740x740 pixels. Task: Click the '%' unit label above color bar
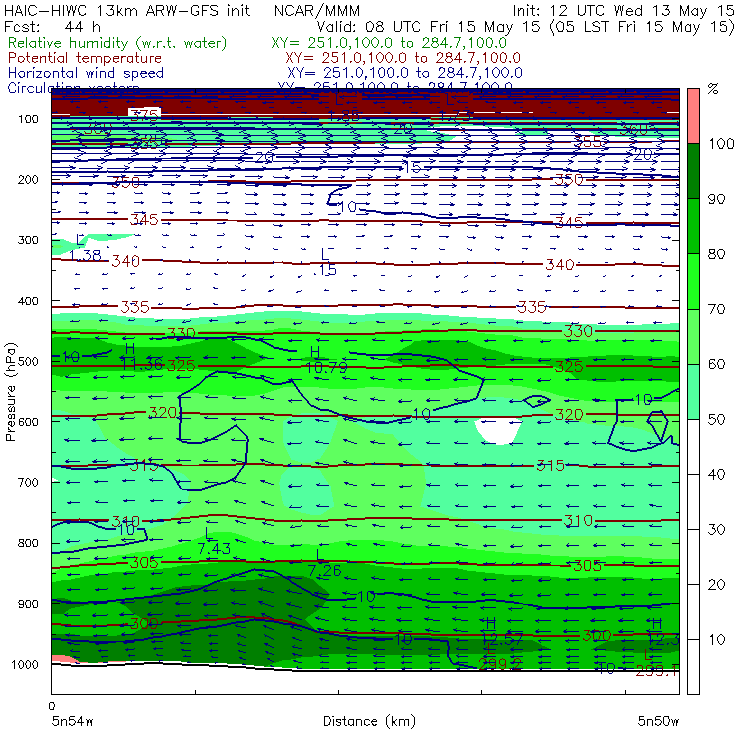point(713,88)
